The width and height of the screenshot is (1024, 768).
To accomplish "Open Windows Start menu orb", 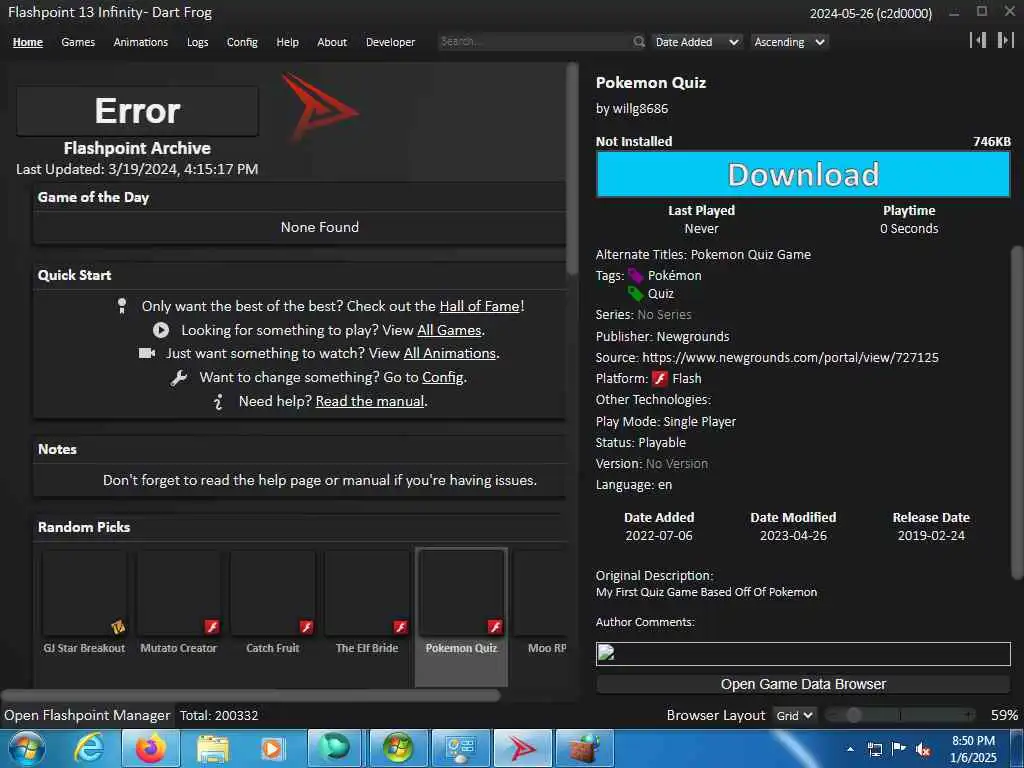I will pos(27,748).
